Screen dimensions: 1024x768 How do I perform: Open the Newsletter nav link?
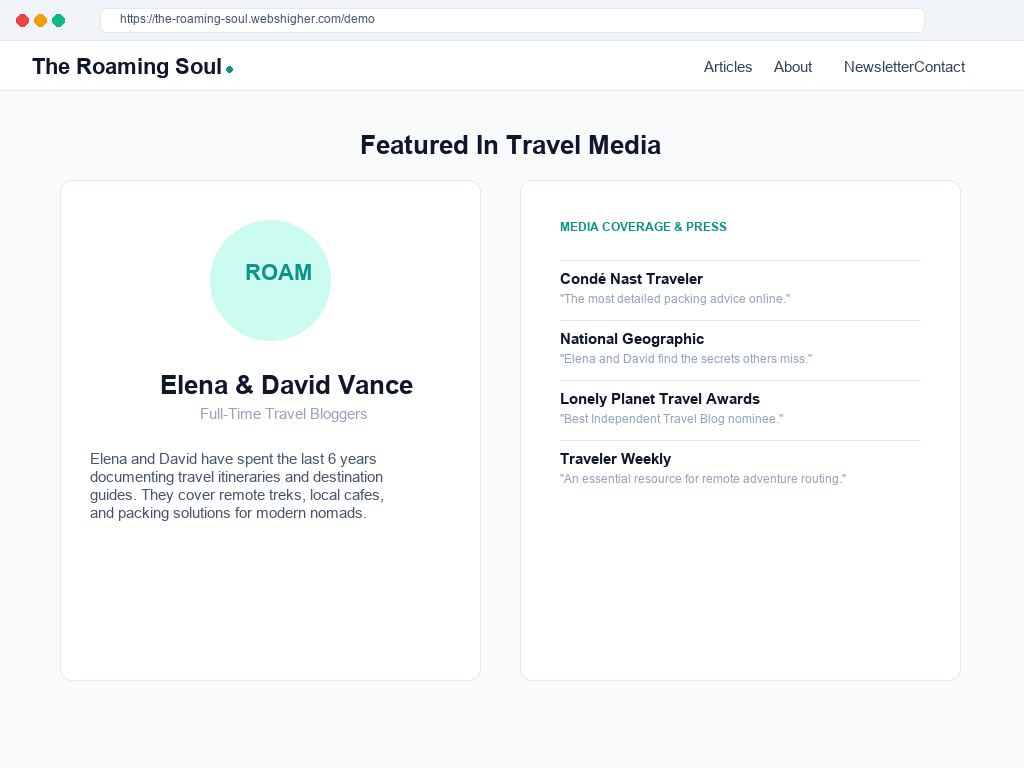pyautogui.click(x=878, y=67)
